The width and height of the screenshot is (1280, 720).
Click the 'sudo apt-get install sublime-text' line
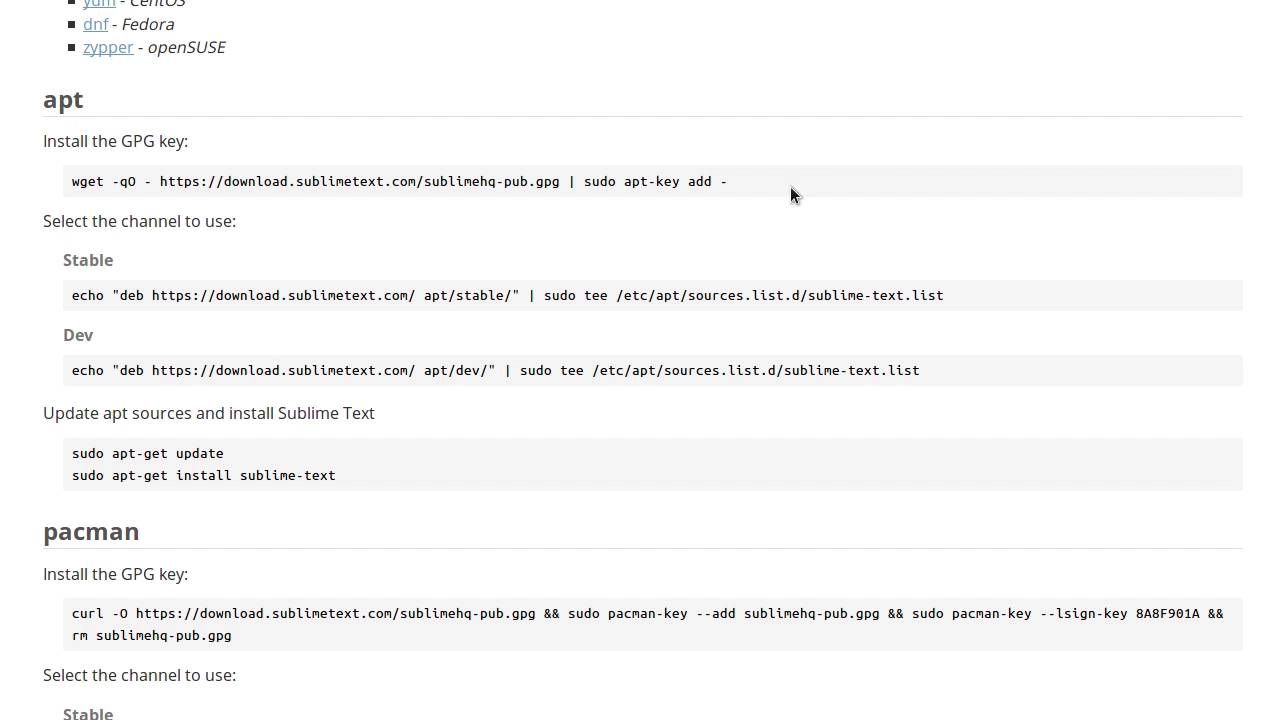[x=204, y=476]
